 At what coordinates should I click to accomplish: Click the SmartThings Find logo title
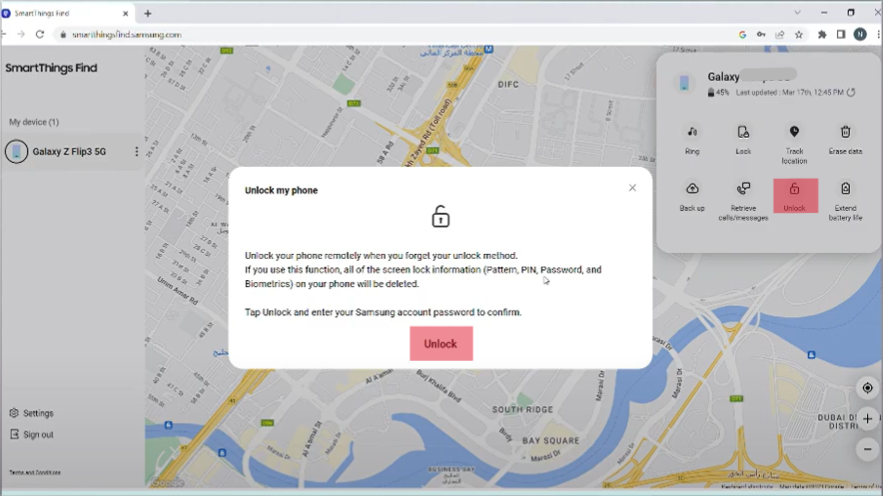(51, 68)
